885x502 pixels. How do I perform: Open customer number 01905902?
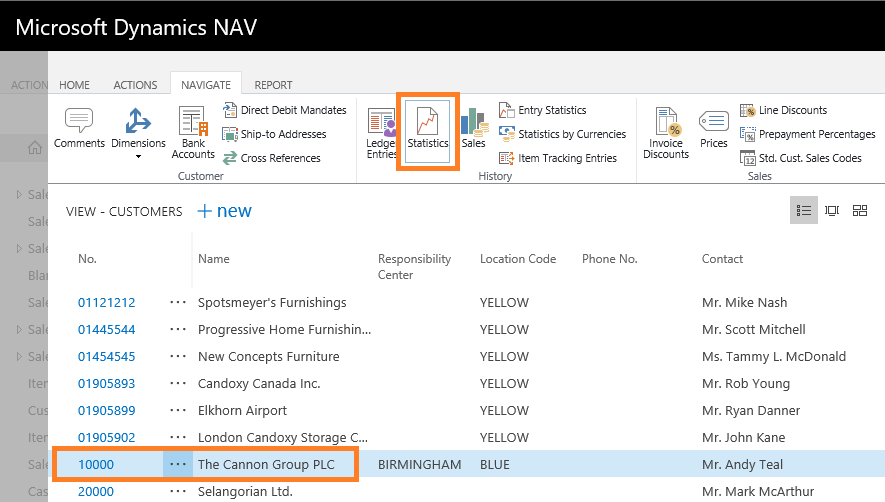click(x=107, y=438)
